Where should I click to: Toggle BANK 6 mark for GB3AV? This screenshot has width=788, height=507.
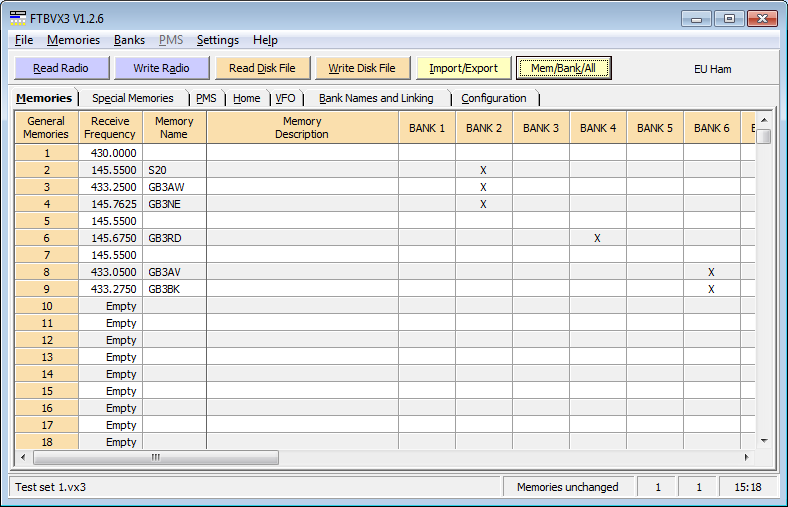click(711, 272)
